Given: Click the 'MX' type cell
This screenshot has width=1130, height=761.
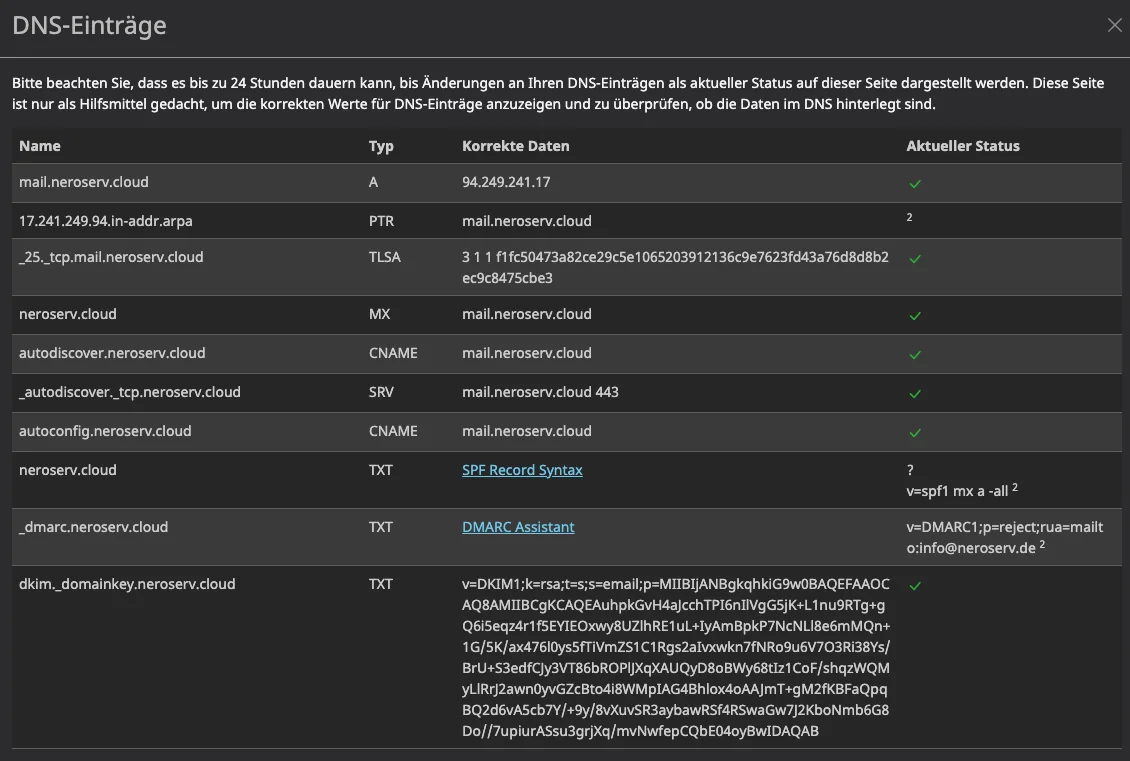Looking at the screenshot, I should 379,313.
